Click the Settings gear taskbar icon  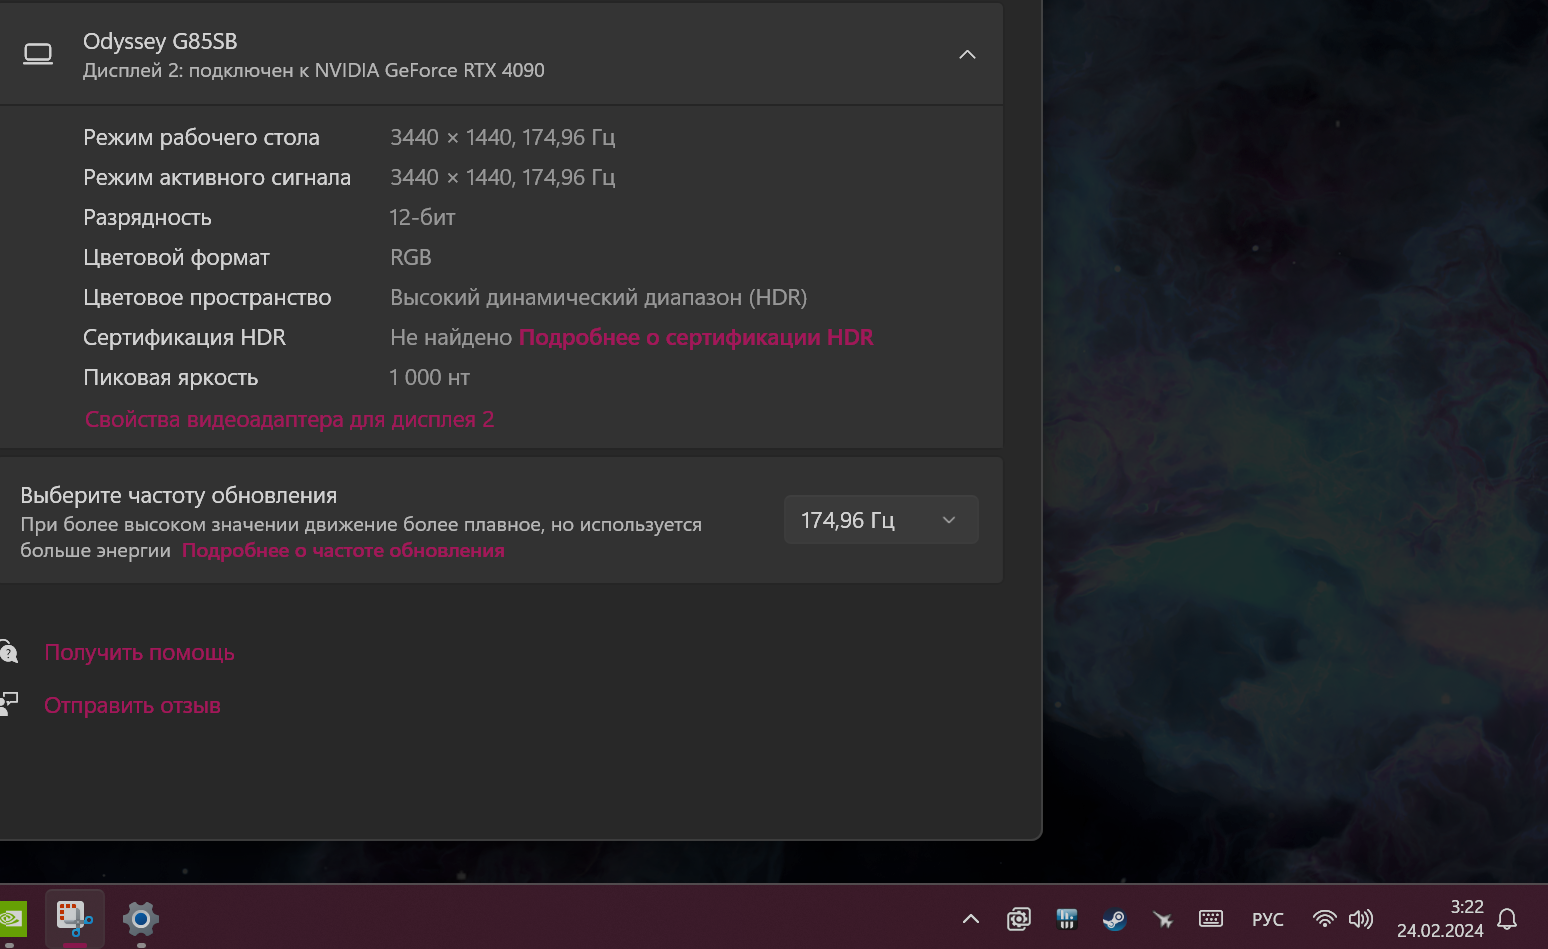click(141, 918)
